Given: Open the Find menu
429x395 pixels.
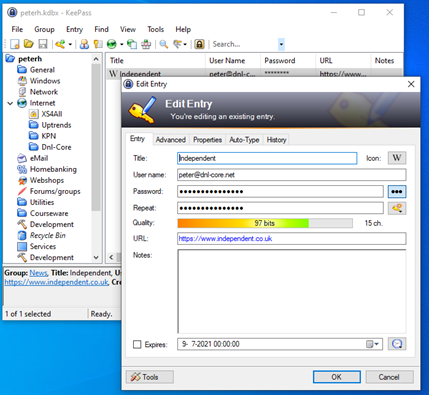Looking at the screenshot, I should coord(101,29).
